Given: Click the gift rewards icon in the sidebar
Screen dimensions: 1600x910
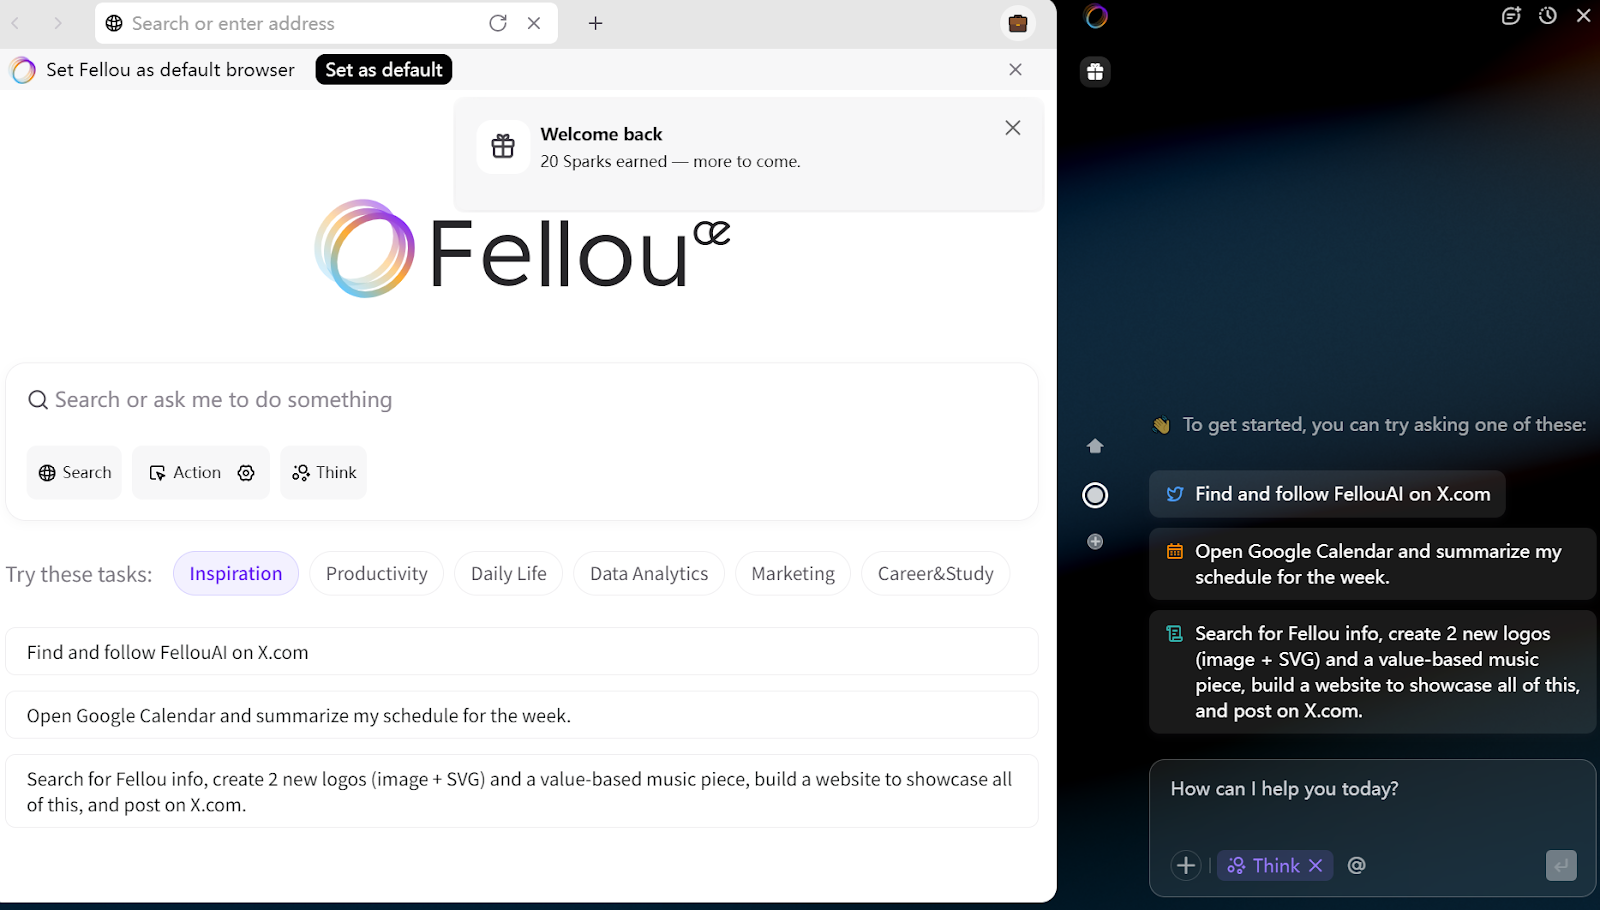Looking at the screenshot, I should [x=1095, y=71].
